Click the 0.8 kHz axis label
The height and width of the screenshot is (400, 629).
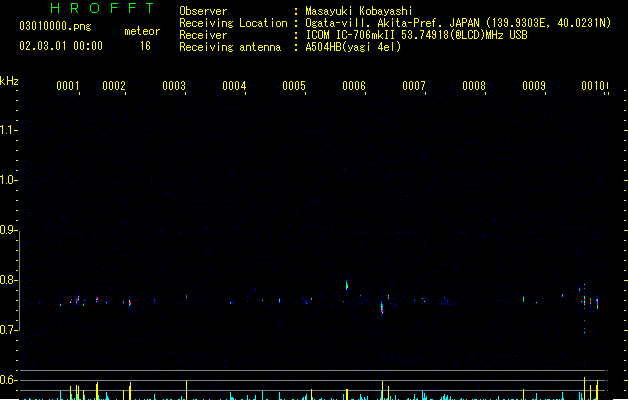(x=7, y=280)
